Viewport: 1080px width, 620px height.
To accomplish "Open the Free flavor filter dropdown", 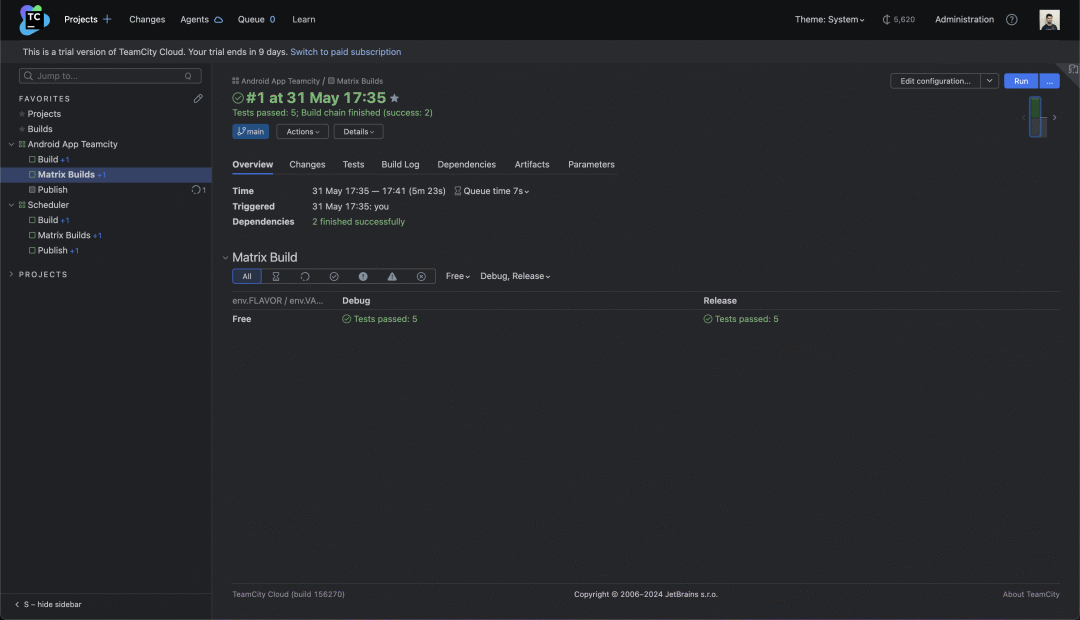I will click(x=457, y=276).
